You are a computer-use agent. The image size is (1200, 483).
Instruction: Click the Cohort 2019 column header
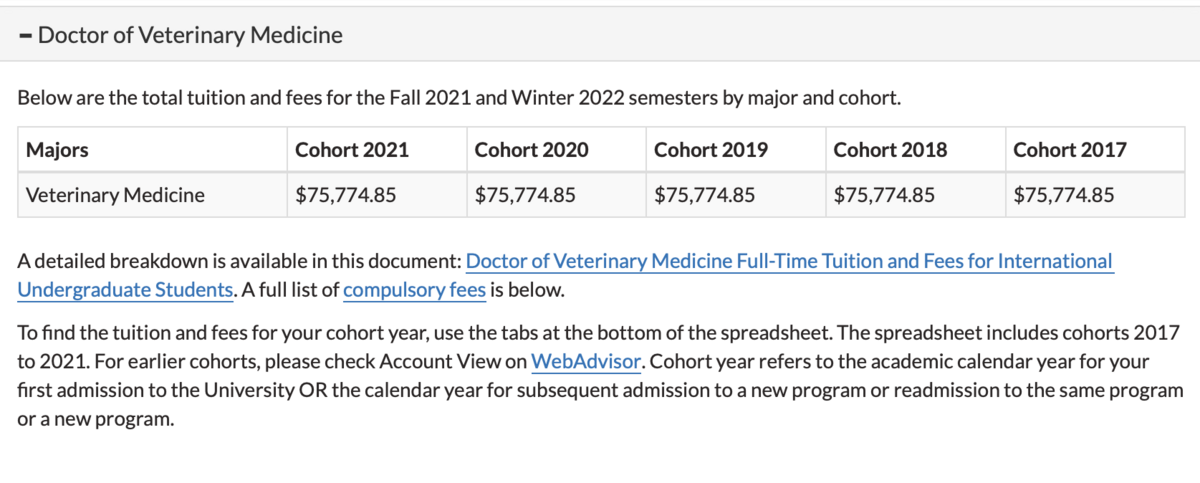click(x=711, y=150)
